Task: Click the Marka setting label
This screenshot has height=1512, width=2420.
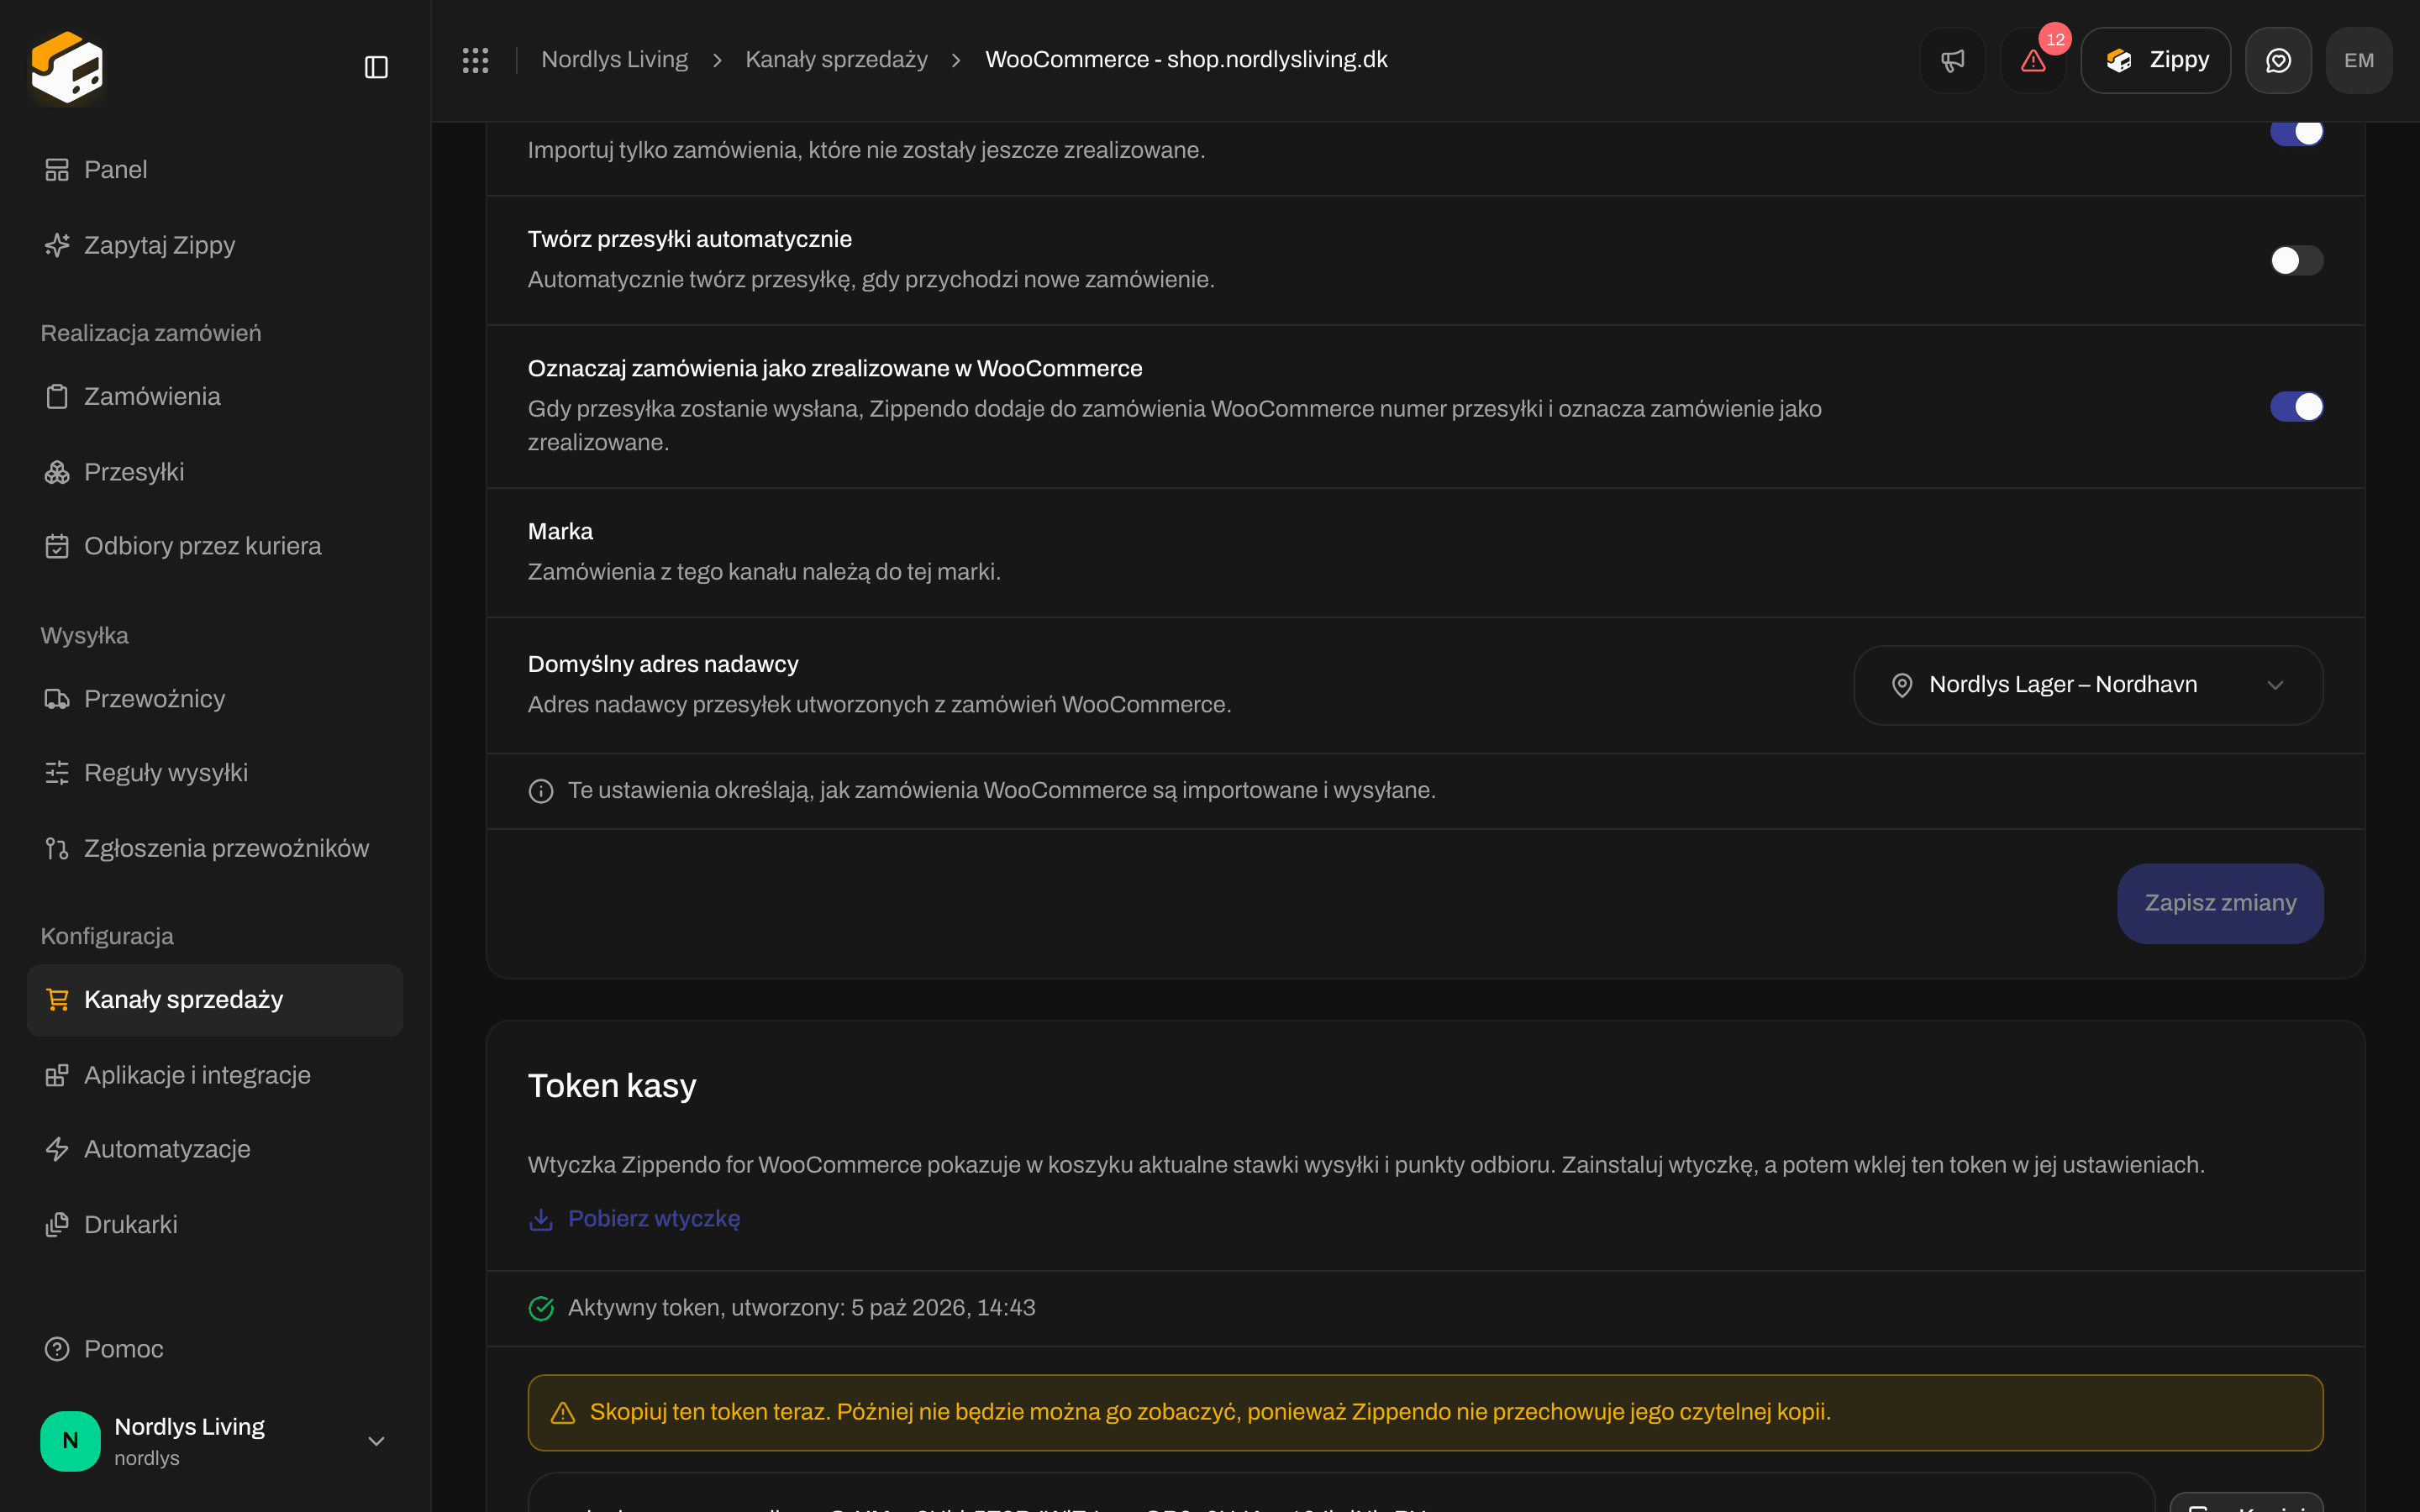Action: coord(560,532)
